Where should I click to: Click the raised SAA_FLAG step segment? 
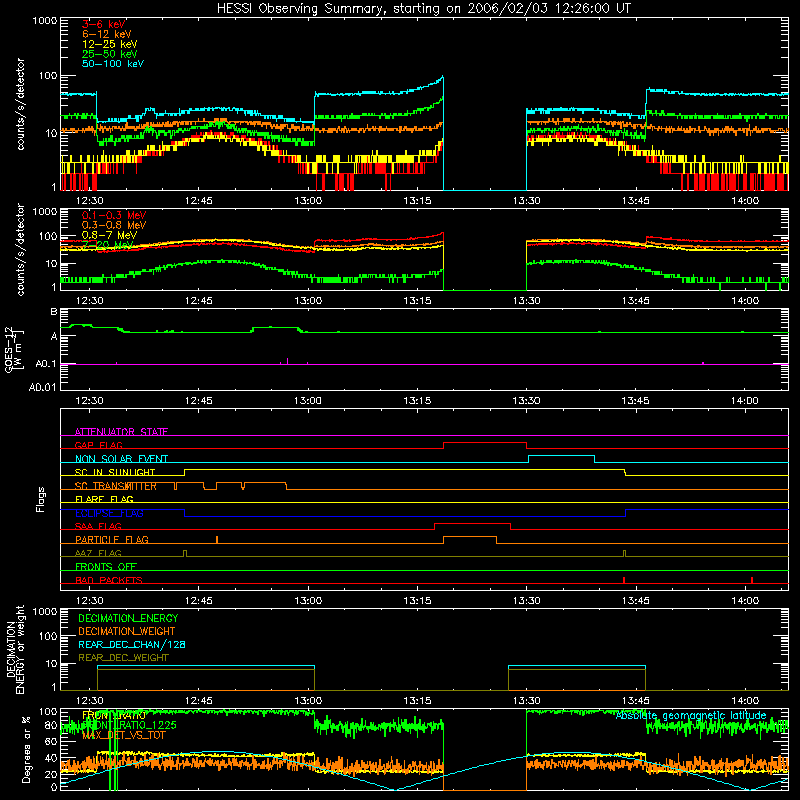point(472,523)
